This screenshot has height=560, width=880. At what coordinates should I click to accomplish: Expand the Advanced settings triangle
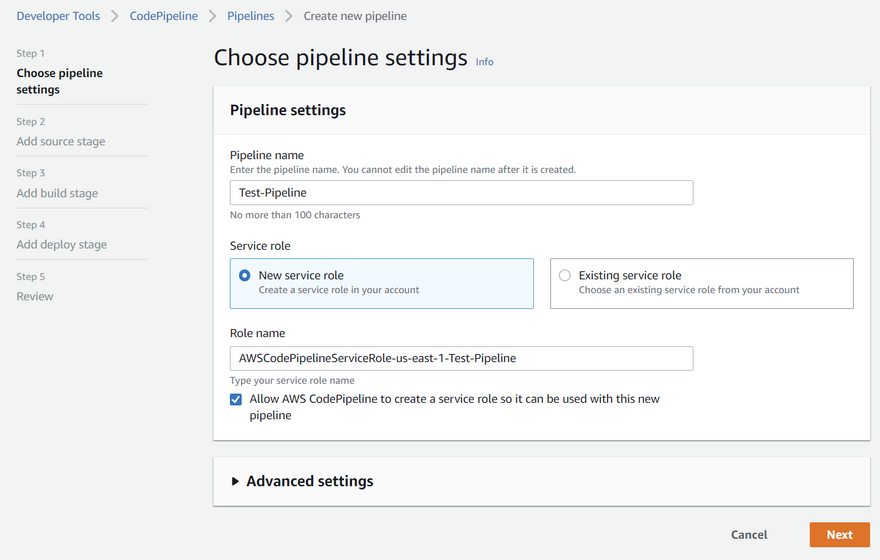coord(236,481)
